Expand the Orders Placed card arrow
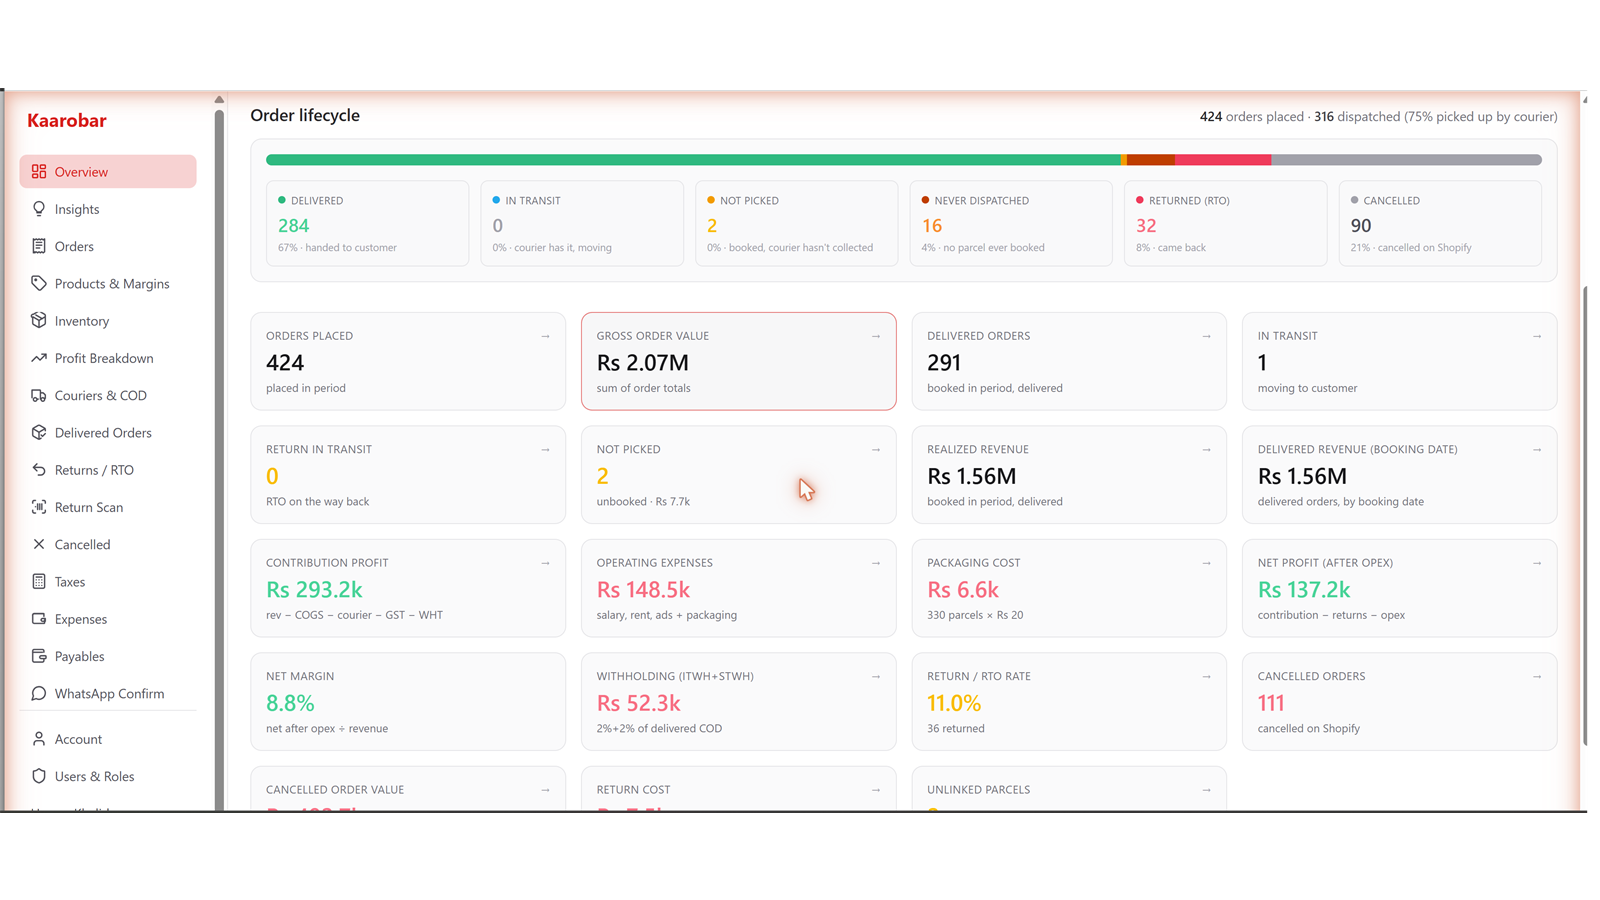This screenshot has height=900, width=1600. (545, 336)
